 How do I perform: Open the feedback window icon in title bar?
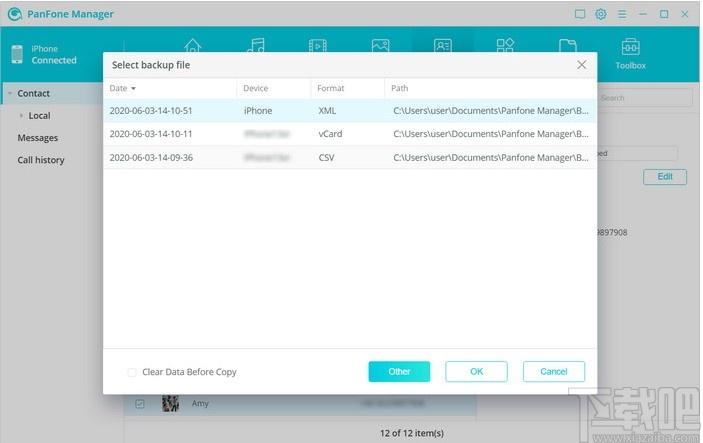click(580, 14)
